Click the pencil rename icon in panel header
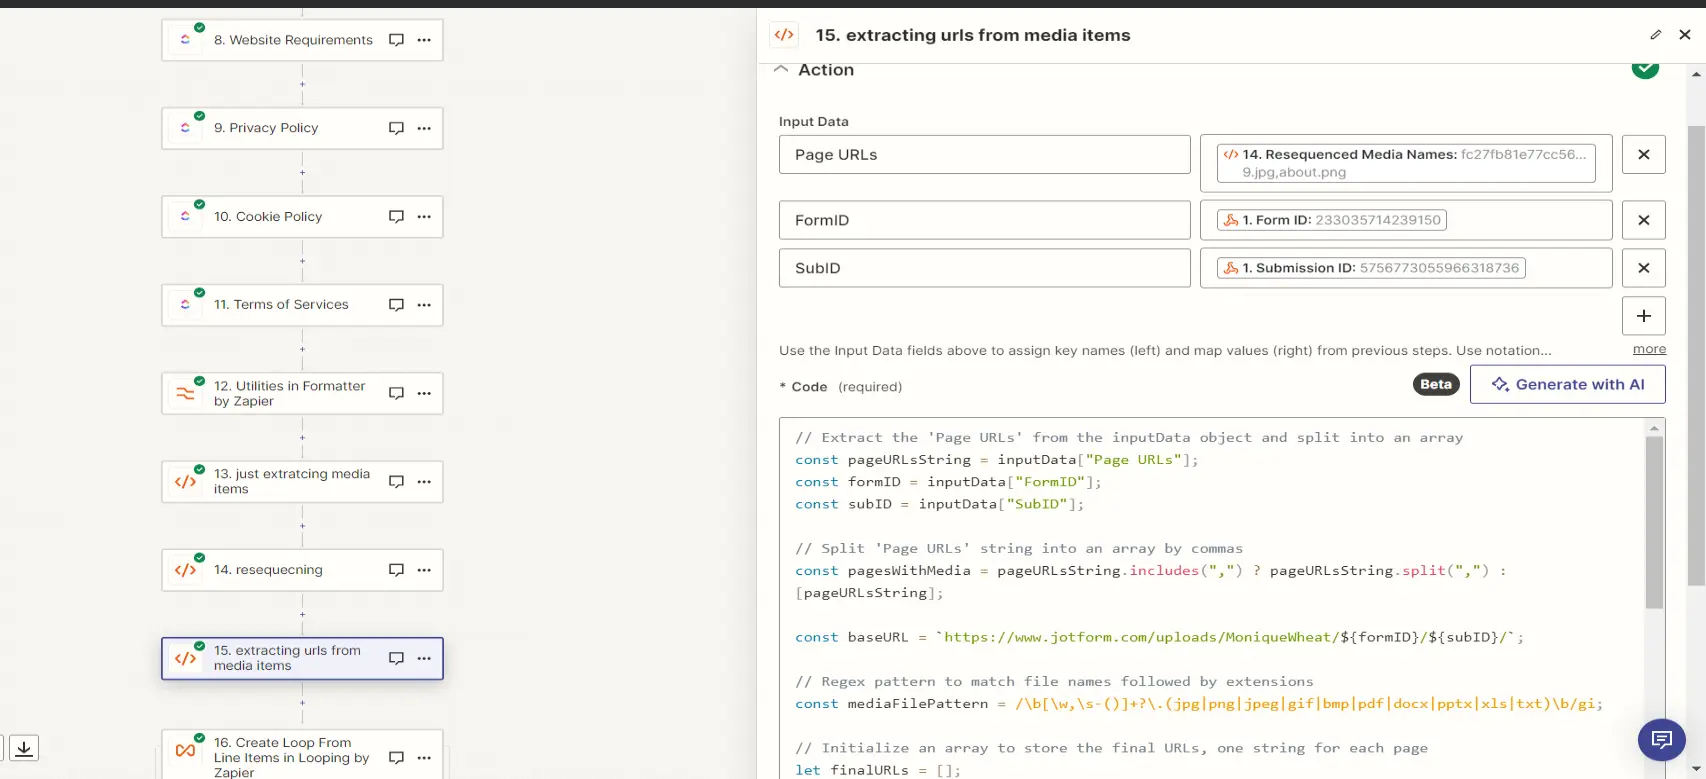Viewport: 1706px width, 779px height. click(x=1656, y=35)
